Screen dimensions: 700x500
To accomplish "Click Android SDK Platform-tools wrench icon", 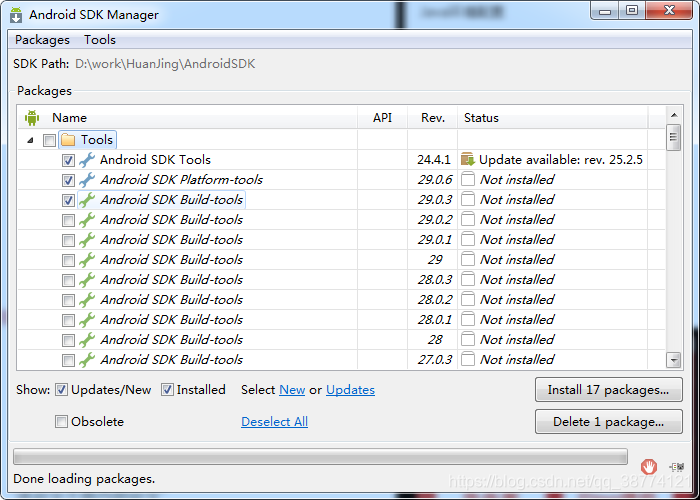I will pyautogui.click(x=87, y=180).
